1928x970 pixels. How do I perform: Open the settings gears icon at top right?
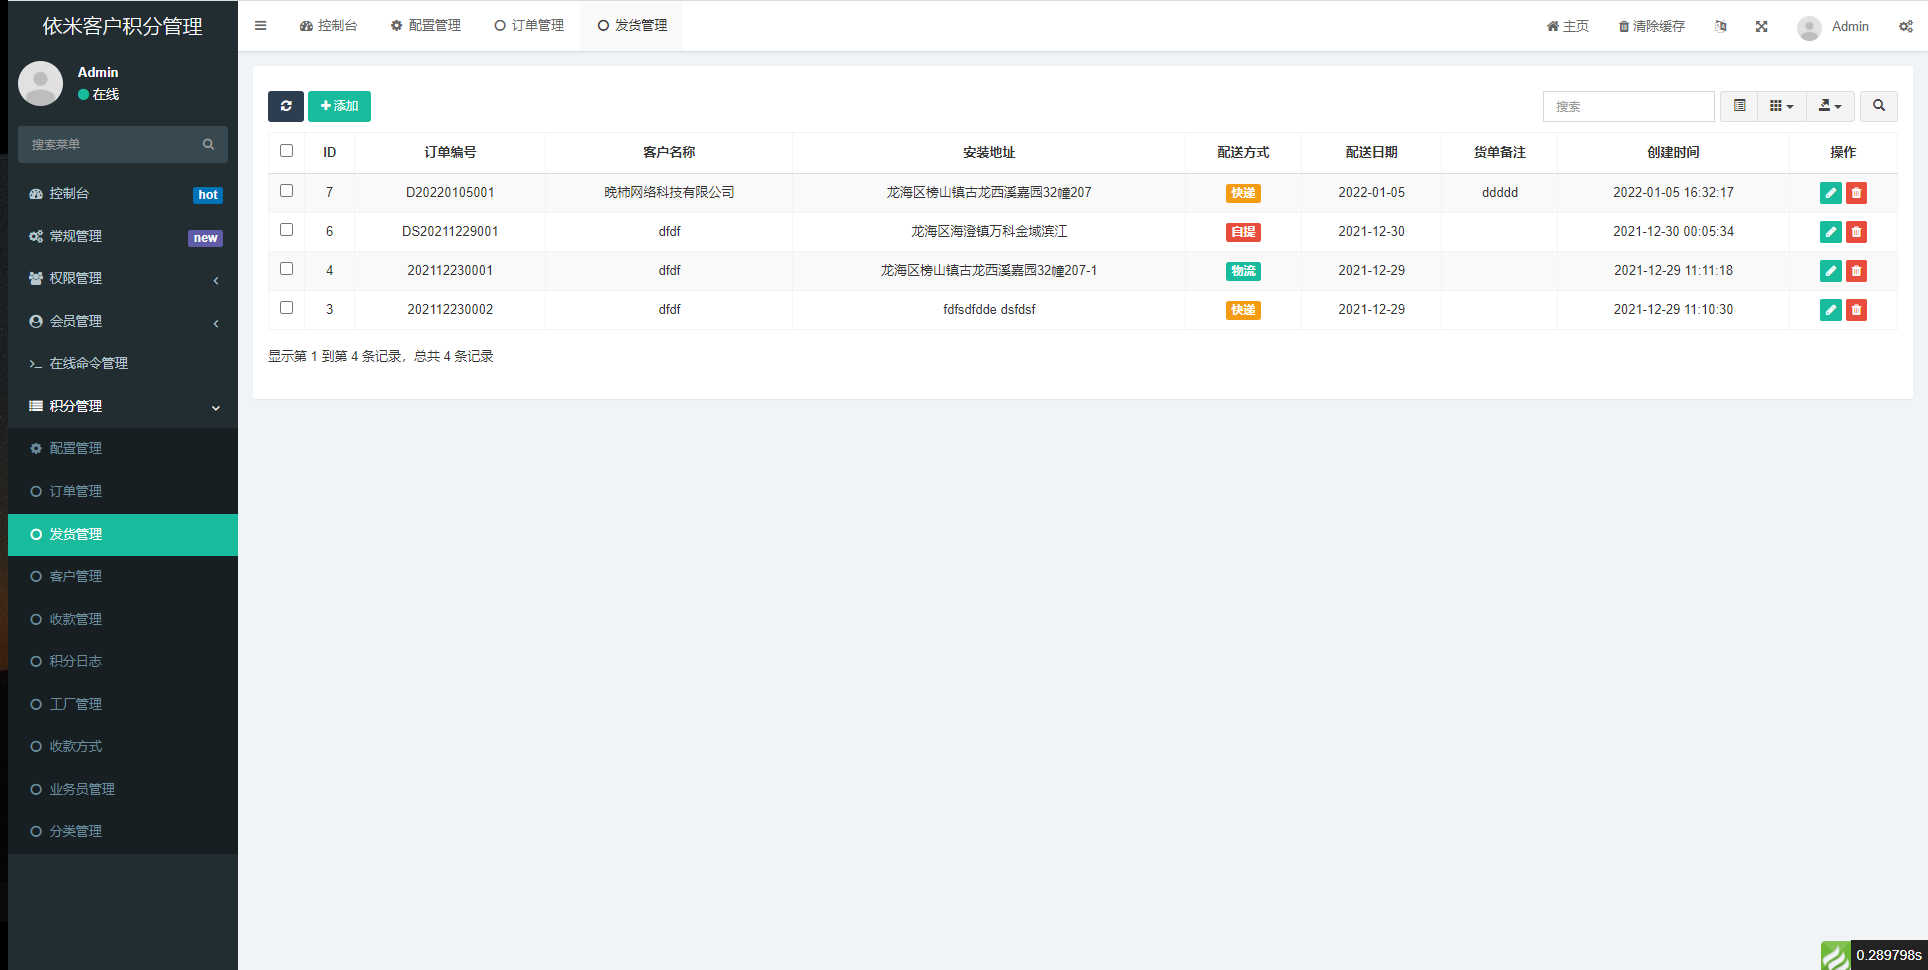tap(1905, 27)
